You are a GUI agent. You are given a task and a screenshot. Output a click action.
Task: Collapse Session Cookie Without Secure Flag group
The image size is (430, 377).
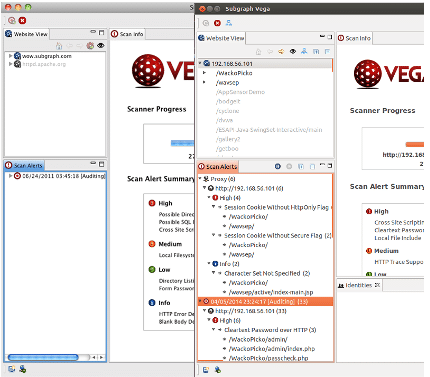(214, 235)
